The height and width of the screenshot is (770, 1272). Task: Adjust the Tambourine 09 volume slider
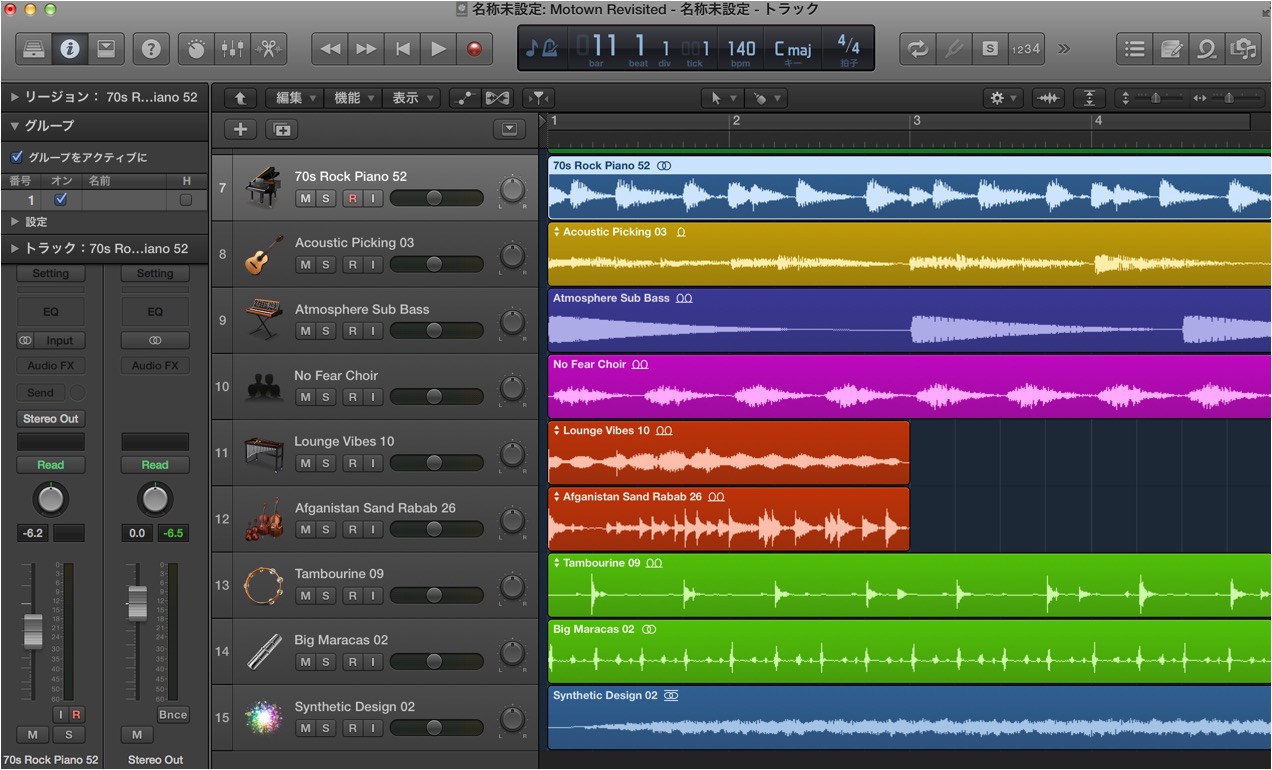click(x=436, y=595)
